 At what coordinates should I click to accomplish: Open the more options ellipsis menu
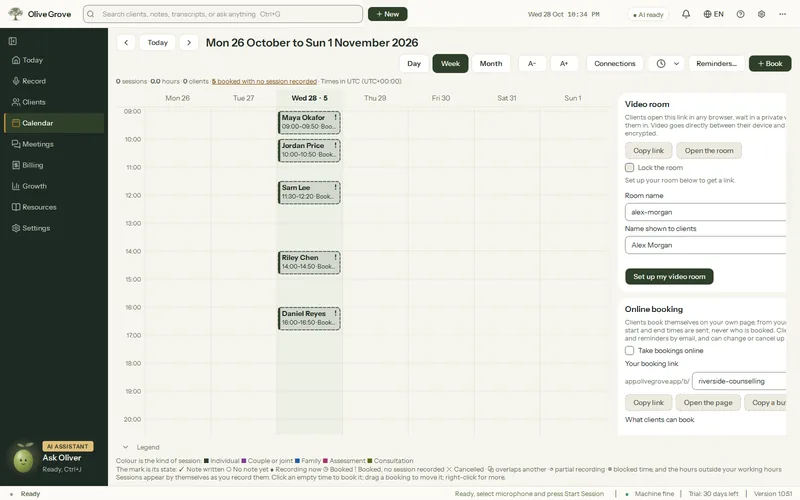(783, 14)
